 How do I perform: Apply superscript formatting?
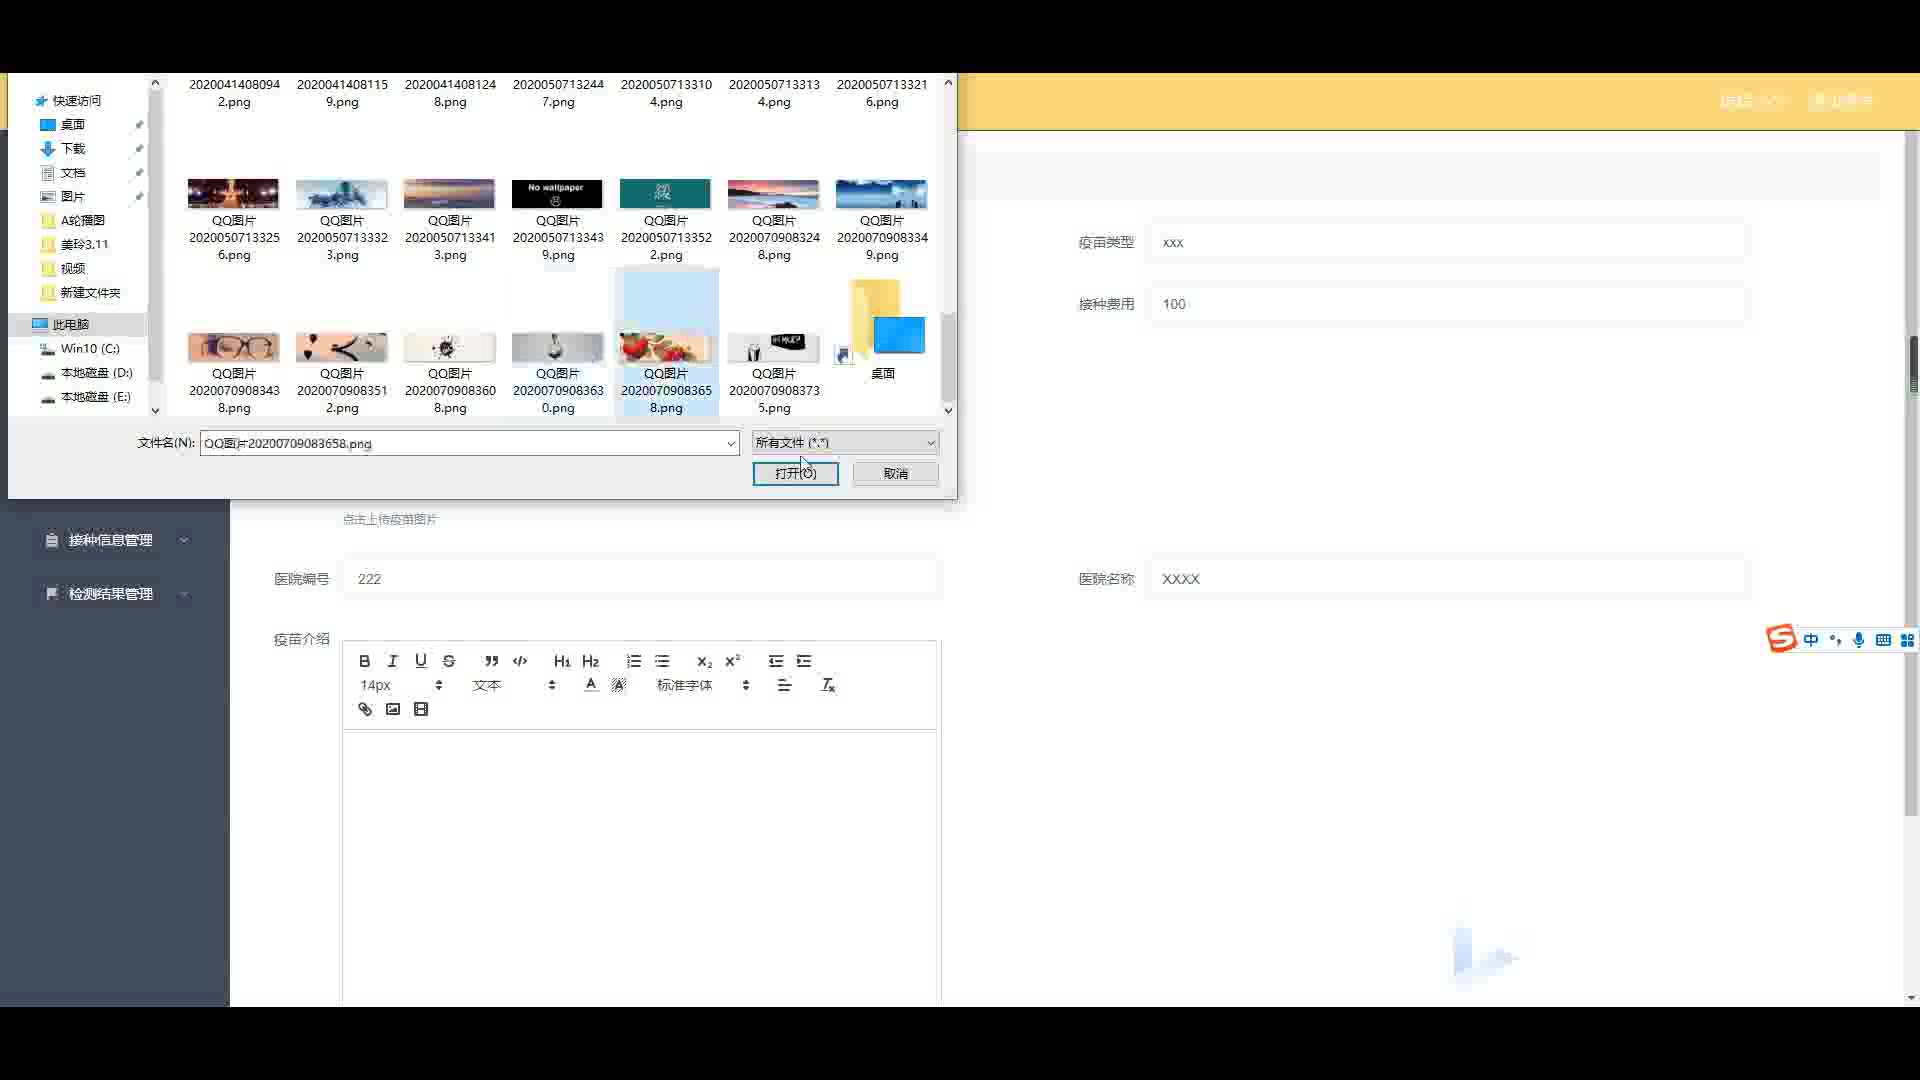(732, 661)
